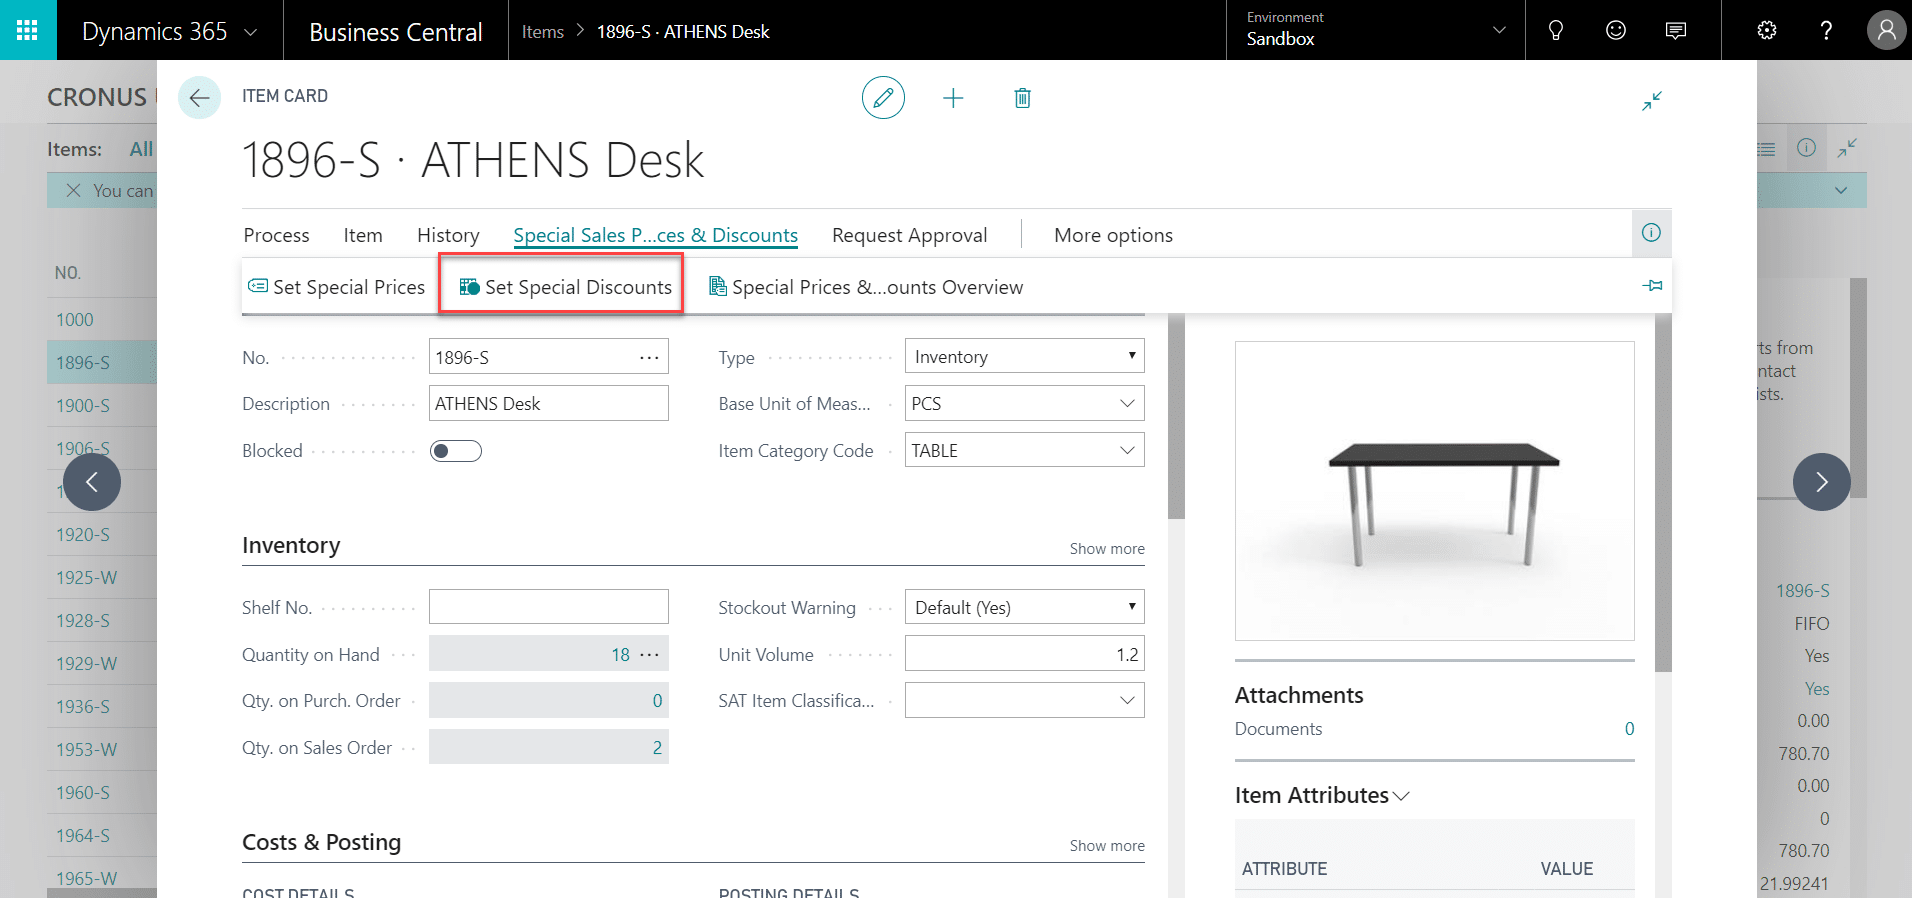Open the Help question mark icon
1912x898 pixels.
pos(1826,30)
